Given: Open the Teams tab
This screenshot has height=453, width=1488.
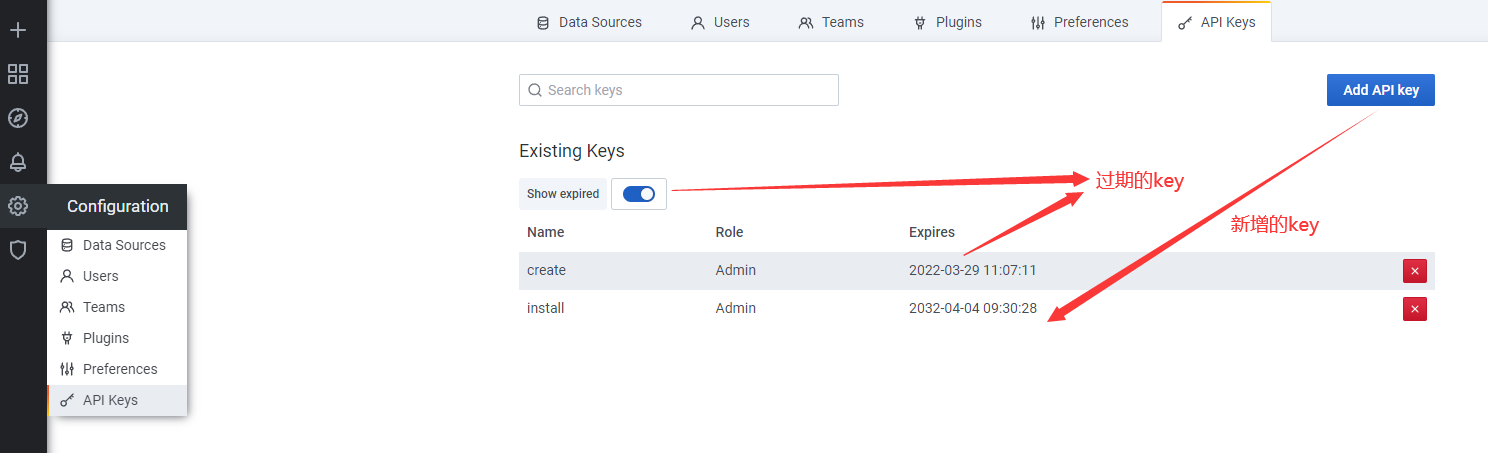Looking at the screenshot, I should pos(831,22).
